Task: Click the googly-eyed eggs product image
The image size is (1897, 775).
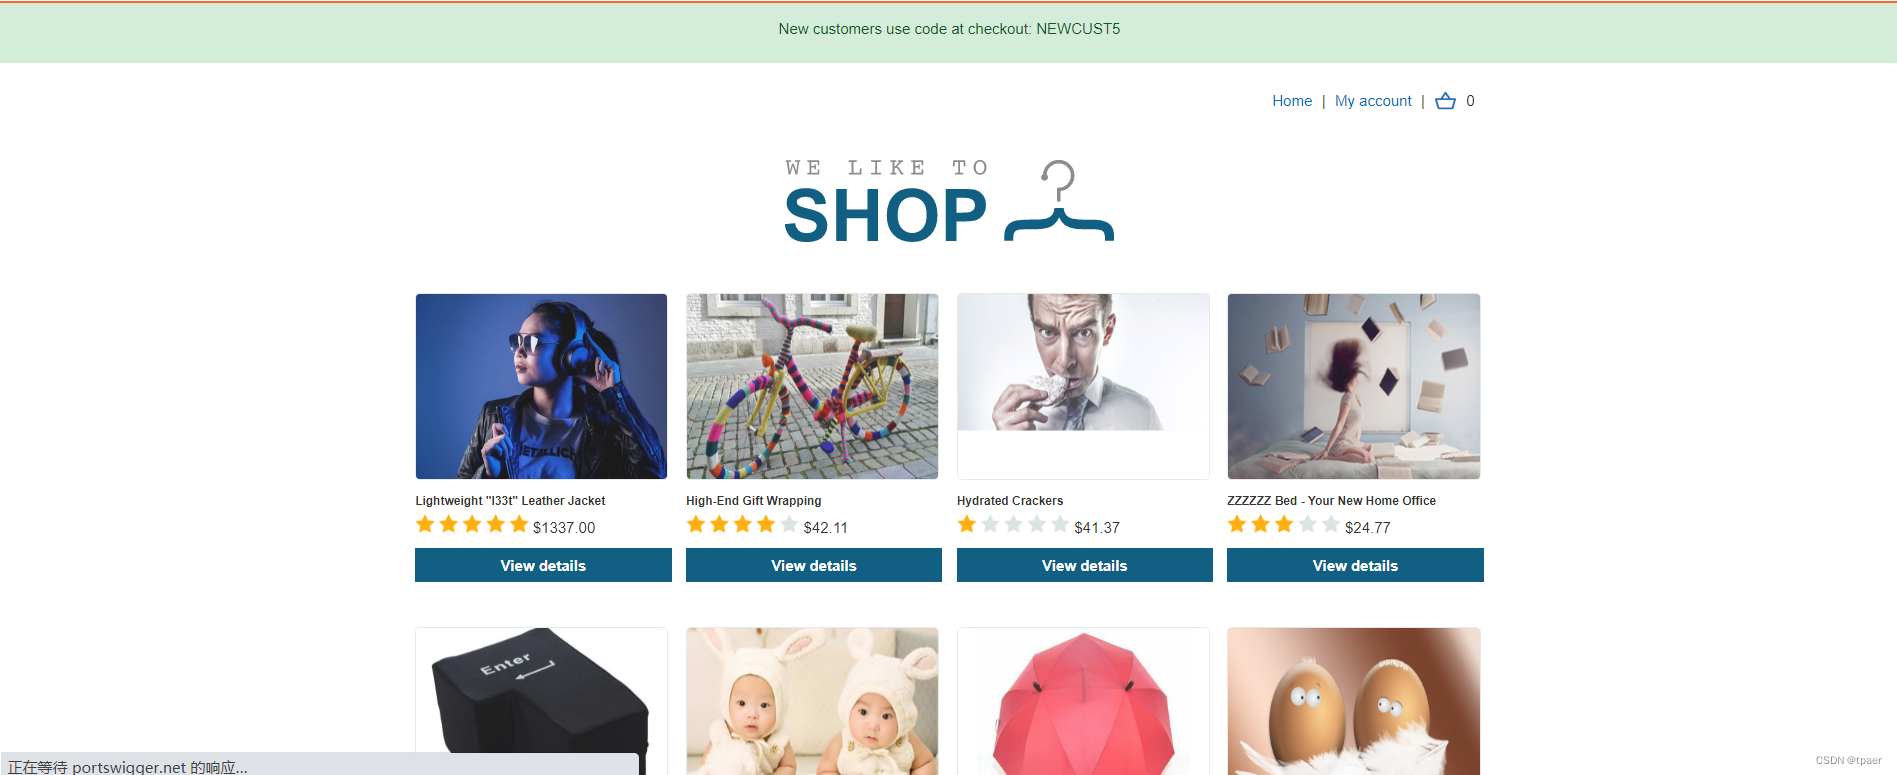Action: [1354, 701]
